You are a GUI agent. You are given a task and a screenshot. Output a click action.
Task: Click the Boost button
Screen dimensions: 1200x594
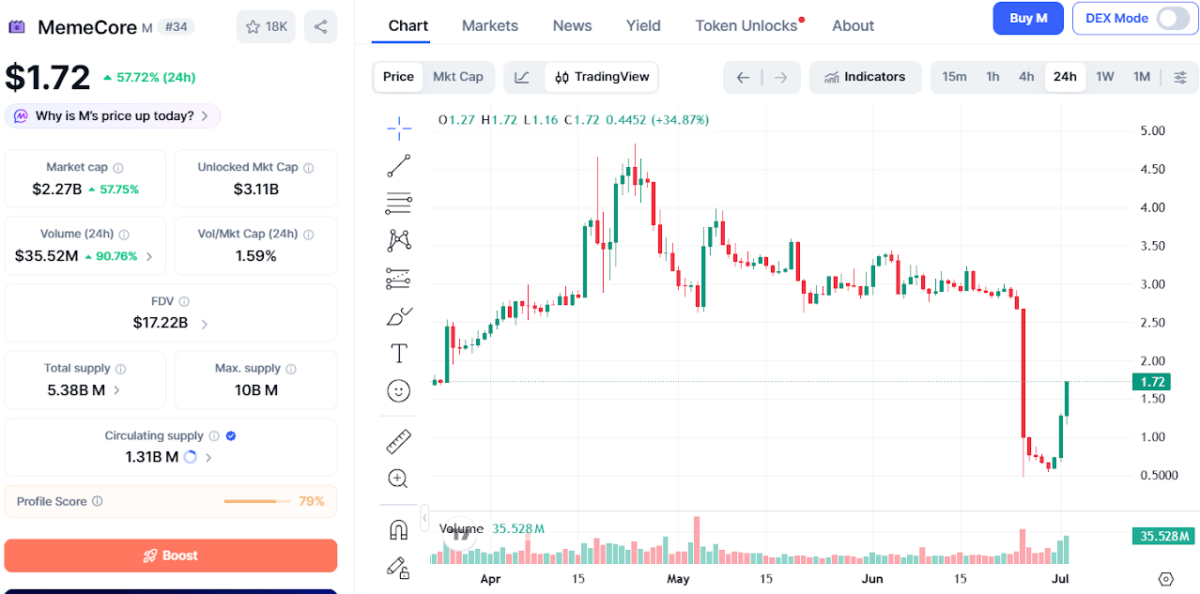coord(171,555)
